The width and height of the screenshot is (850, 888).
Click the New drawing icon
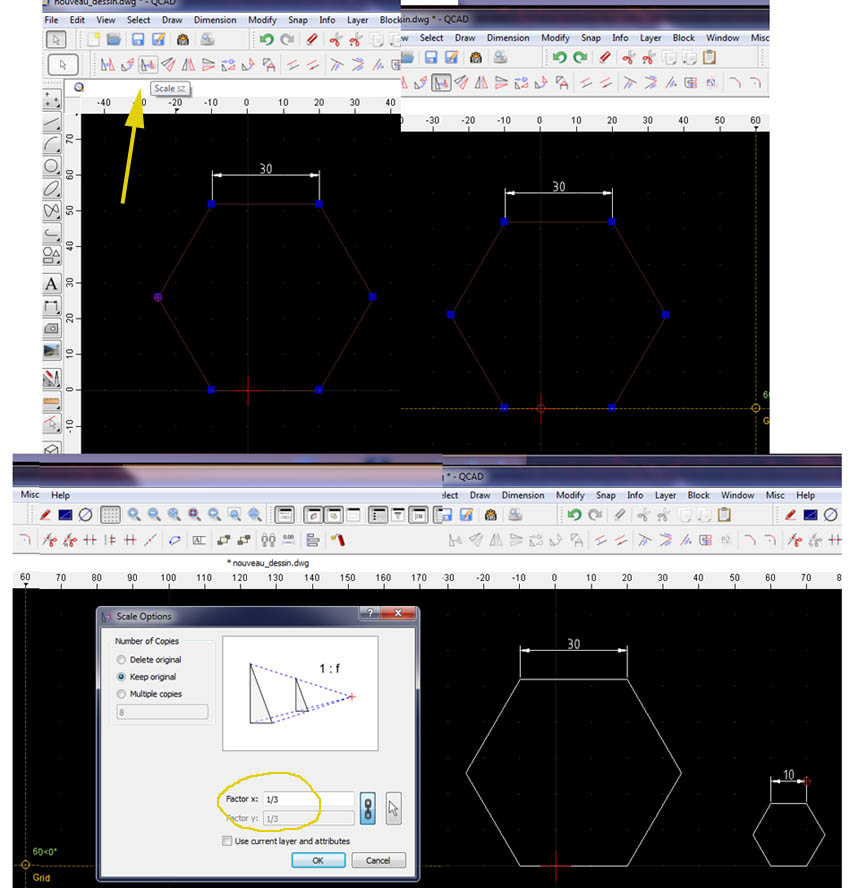[x=93, y=39]
